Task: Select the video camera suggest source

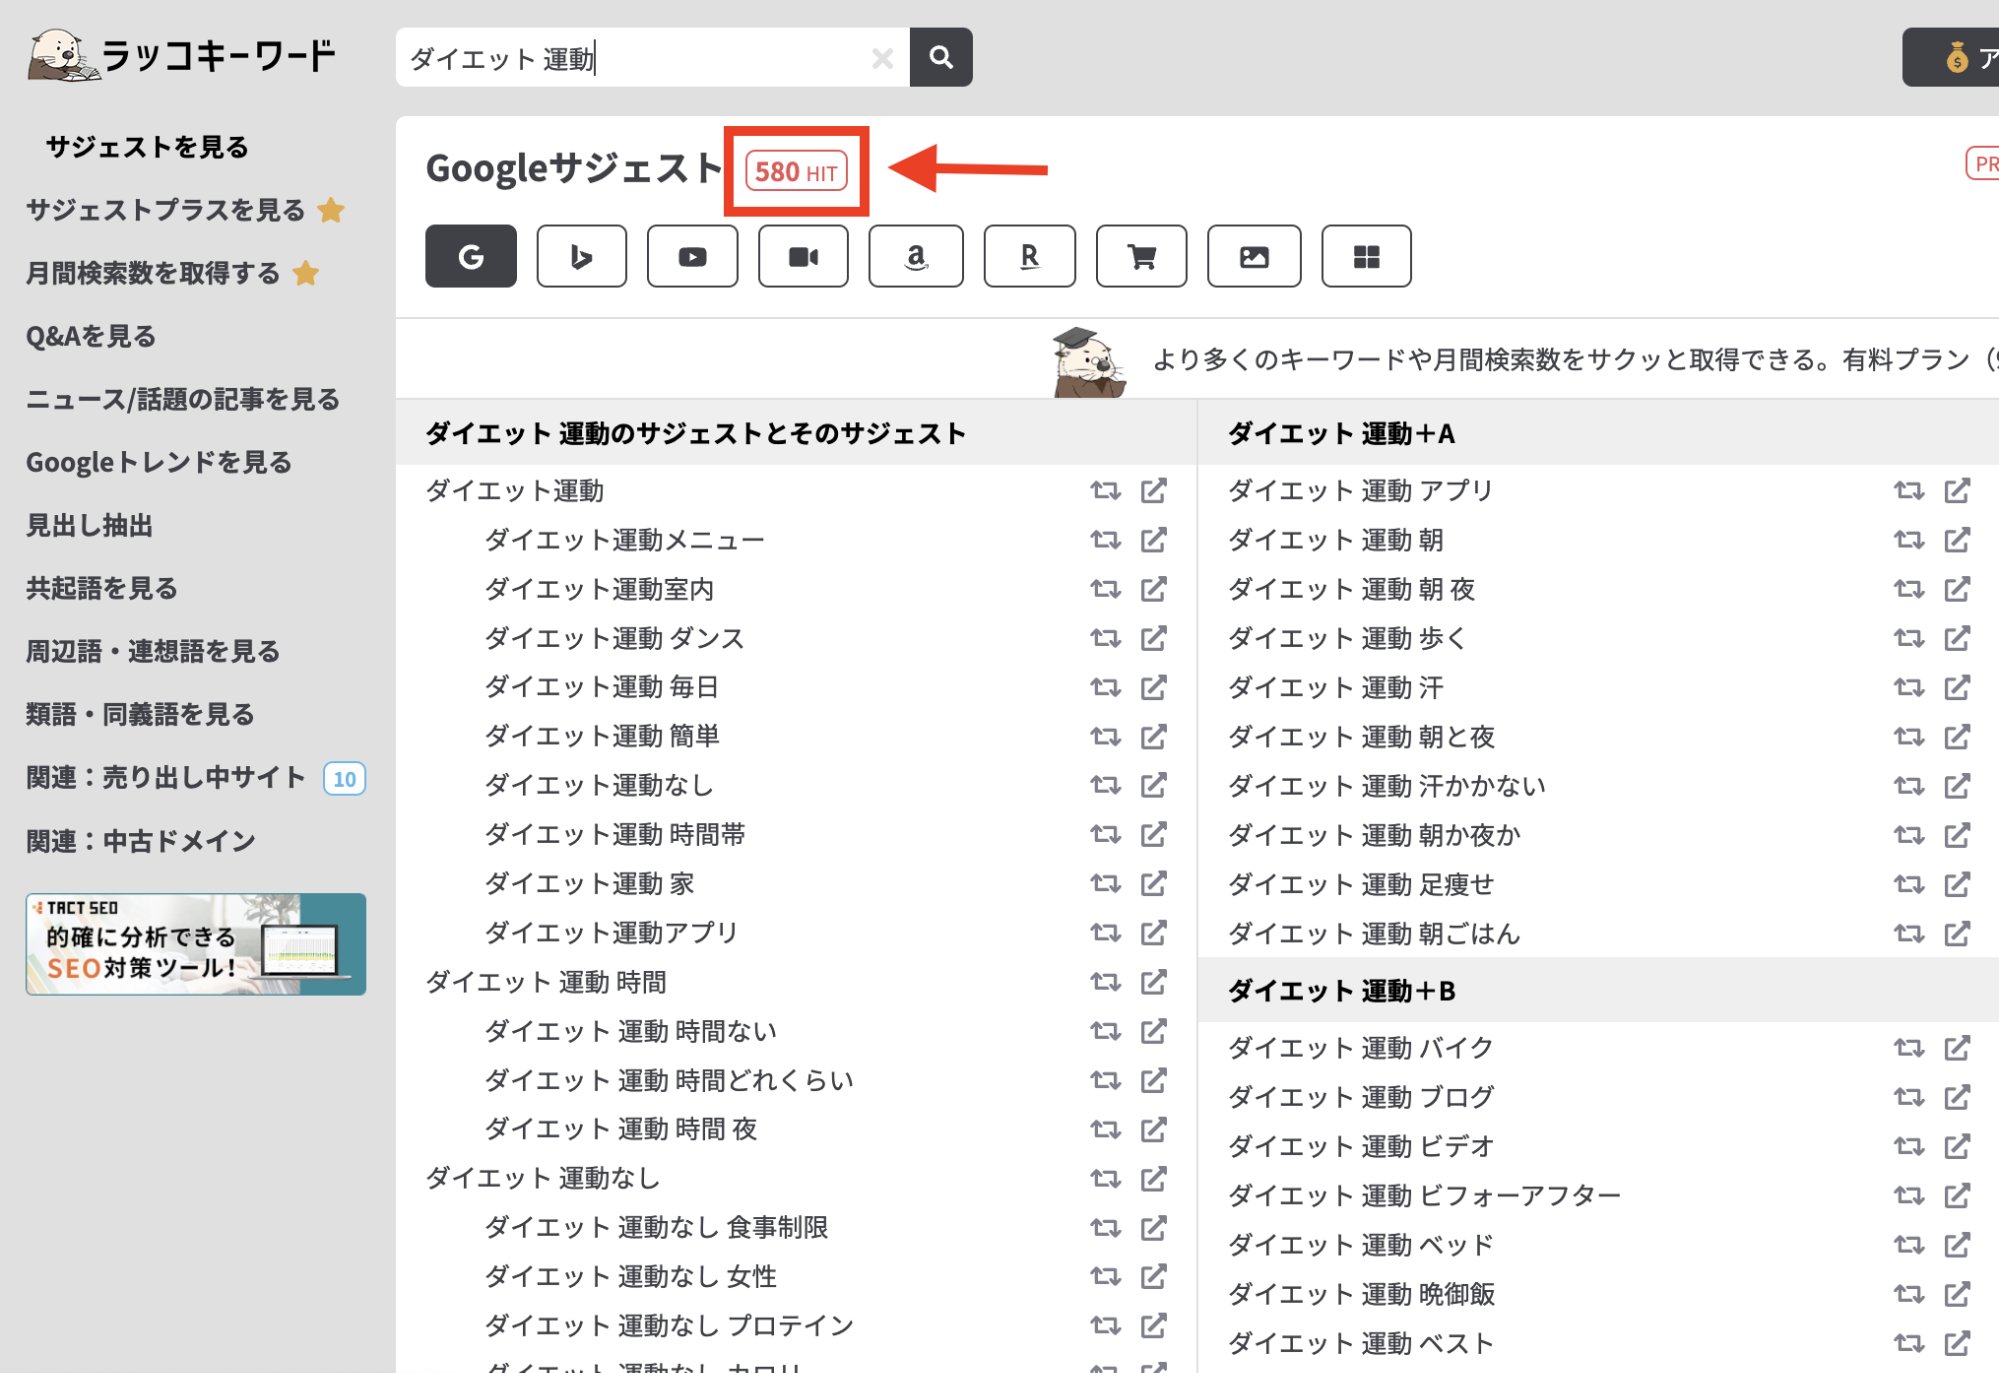Action: click(803, 257)
